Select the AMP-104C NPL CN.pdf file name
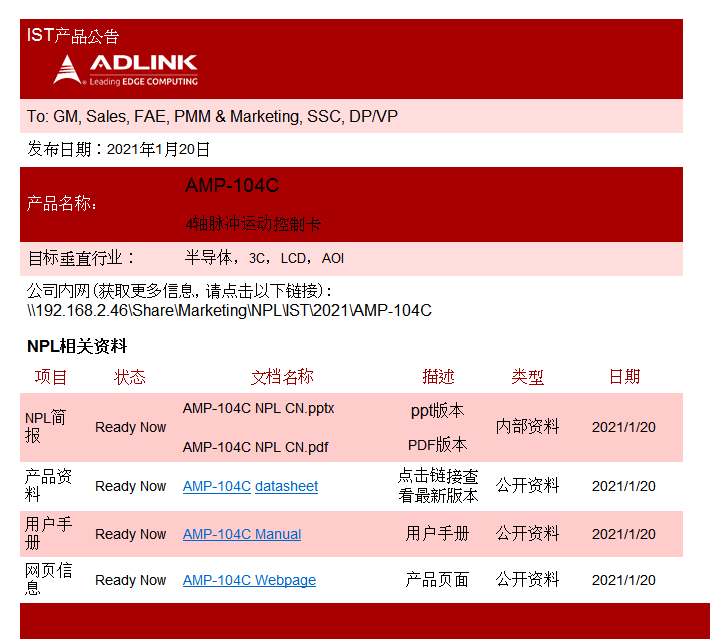Screen dimensions: 710x644 [x=255, y=447]
